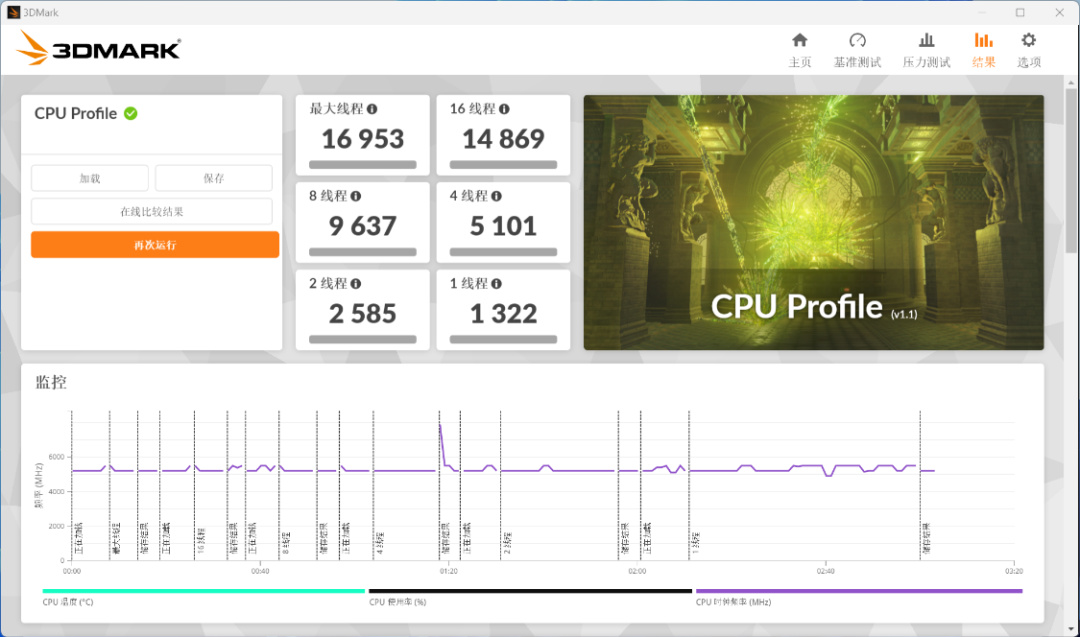The width and height of the screenshot is (1080, 637).
Task: Click info icon next to 16 线程
Action: pos(504,109)
